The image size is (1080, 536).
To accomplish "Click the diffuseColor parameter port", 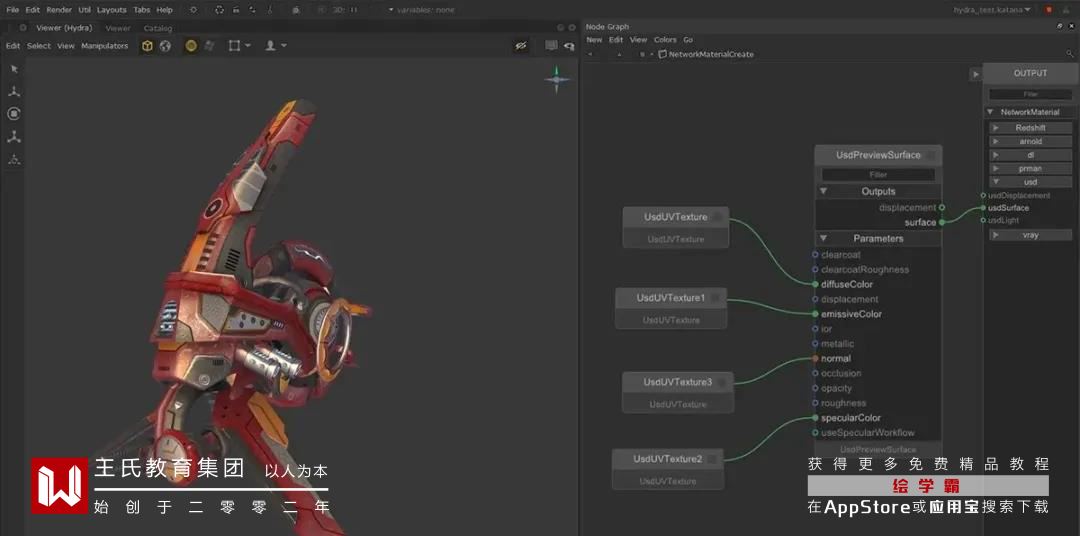I will pyautogui.click(x=816, y=285).
